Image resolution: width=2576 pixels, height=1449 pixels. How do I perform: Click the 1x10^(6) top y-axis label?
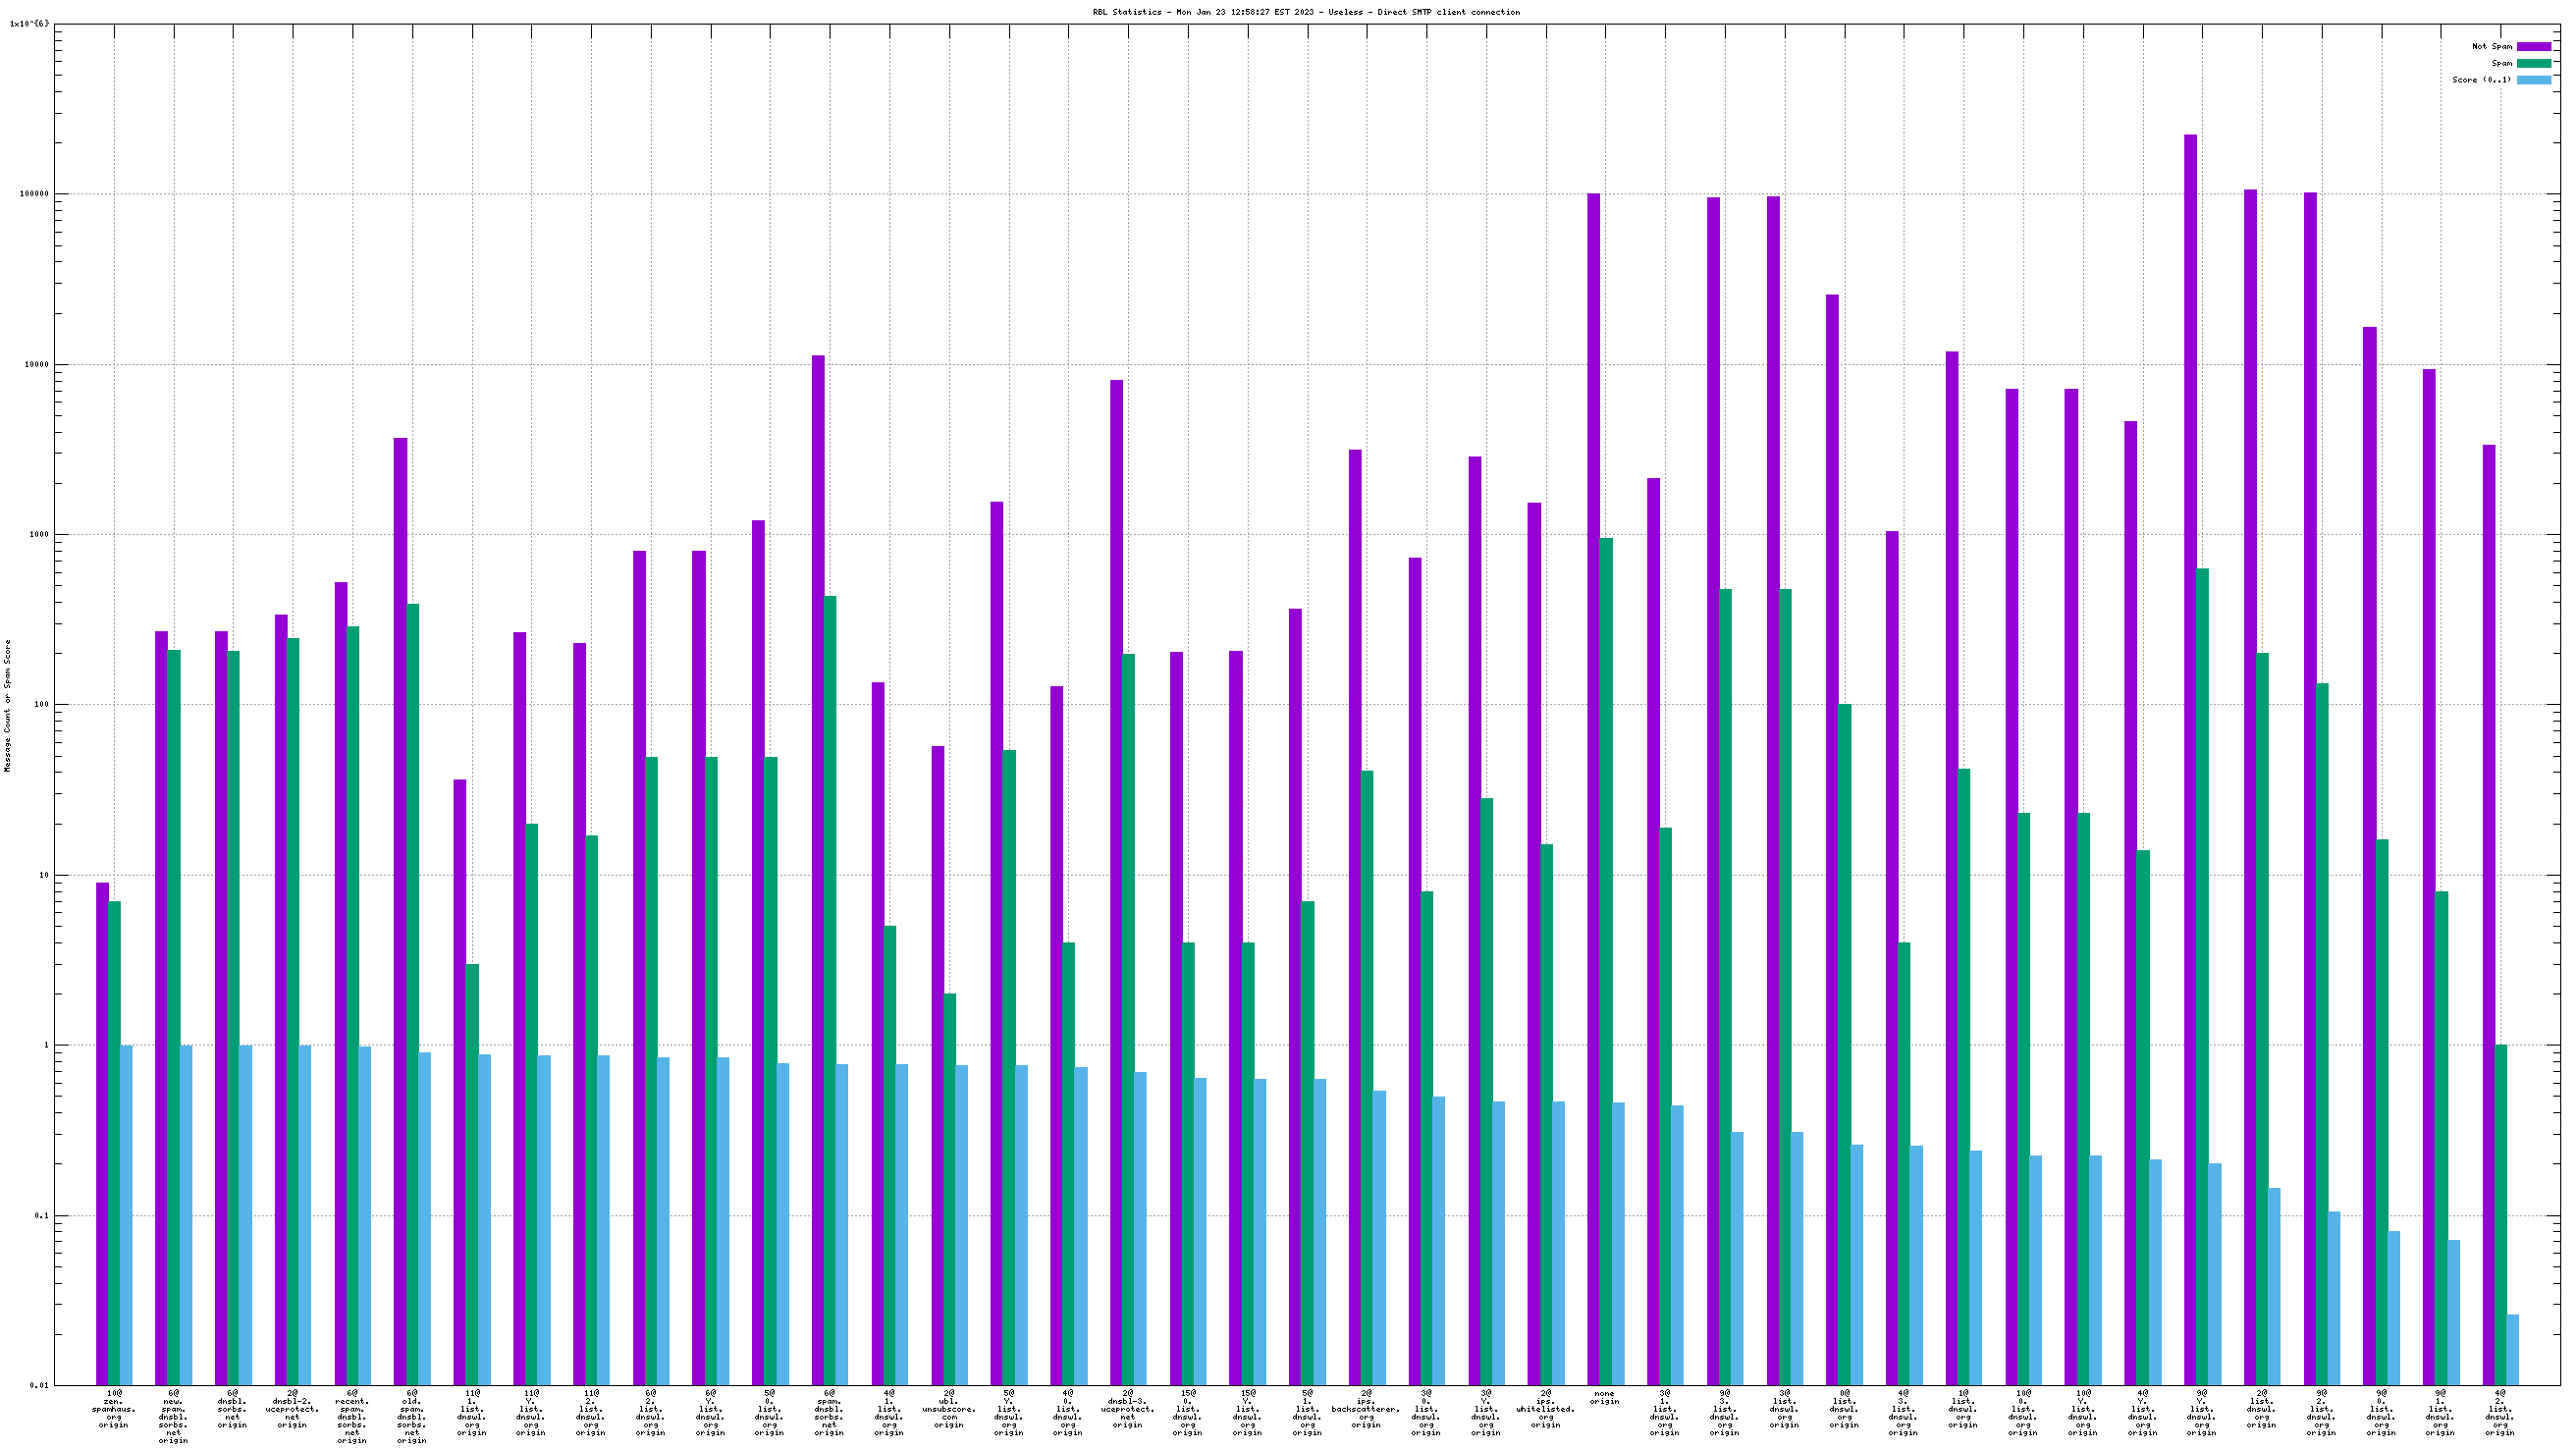28,23
